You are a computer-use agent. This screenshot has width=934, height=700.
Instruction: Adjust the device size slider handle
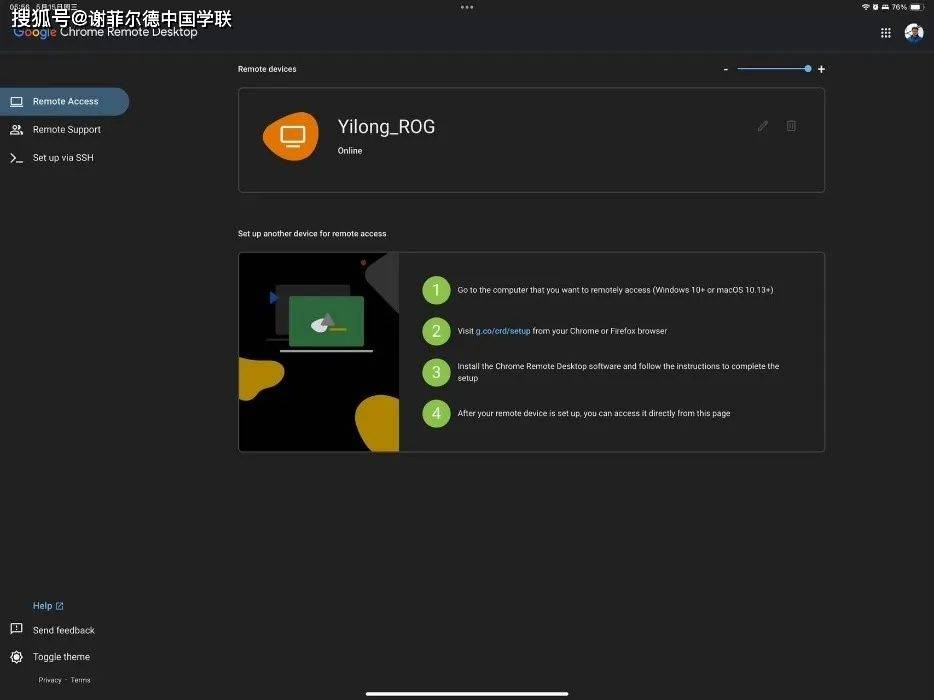coord(808,69)
